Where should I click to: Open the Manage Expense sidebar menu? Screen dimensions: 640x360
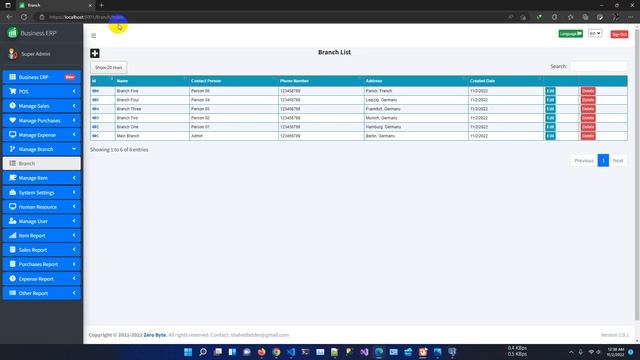pos(41,135)
